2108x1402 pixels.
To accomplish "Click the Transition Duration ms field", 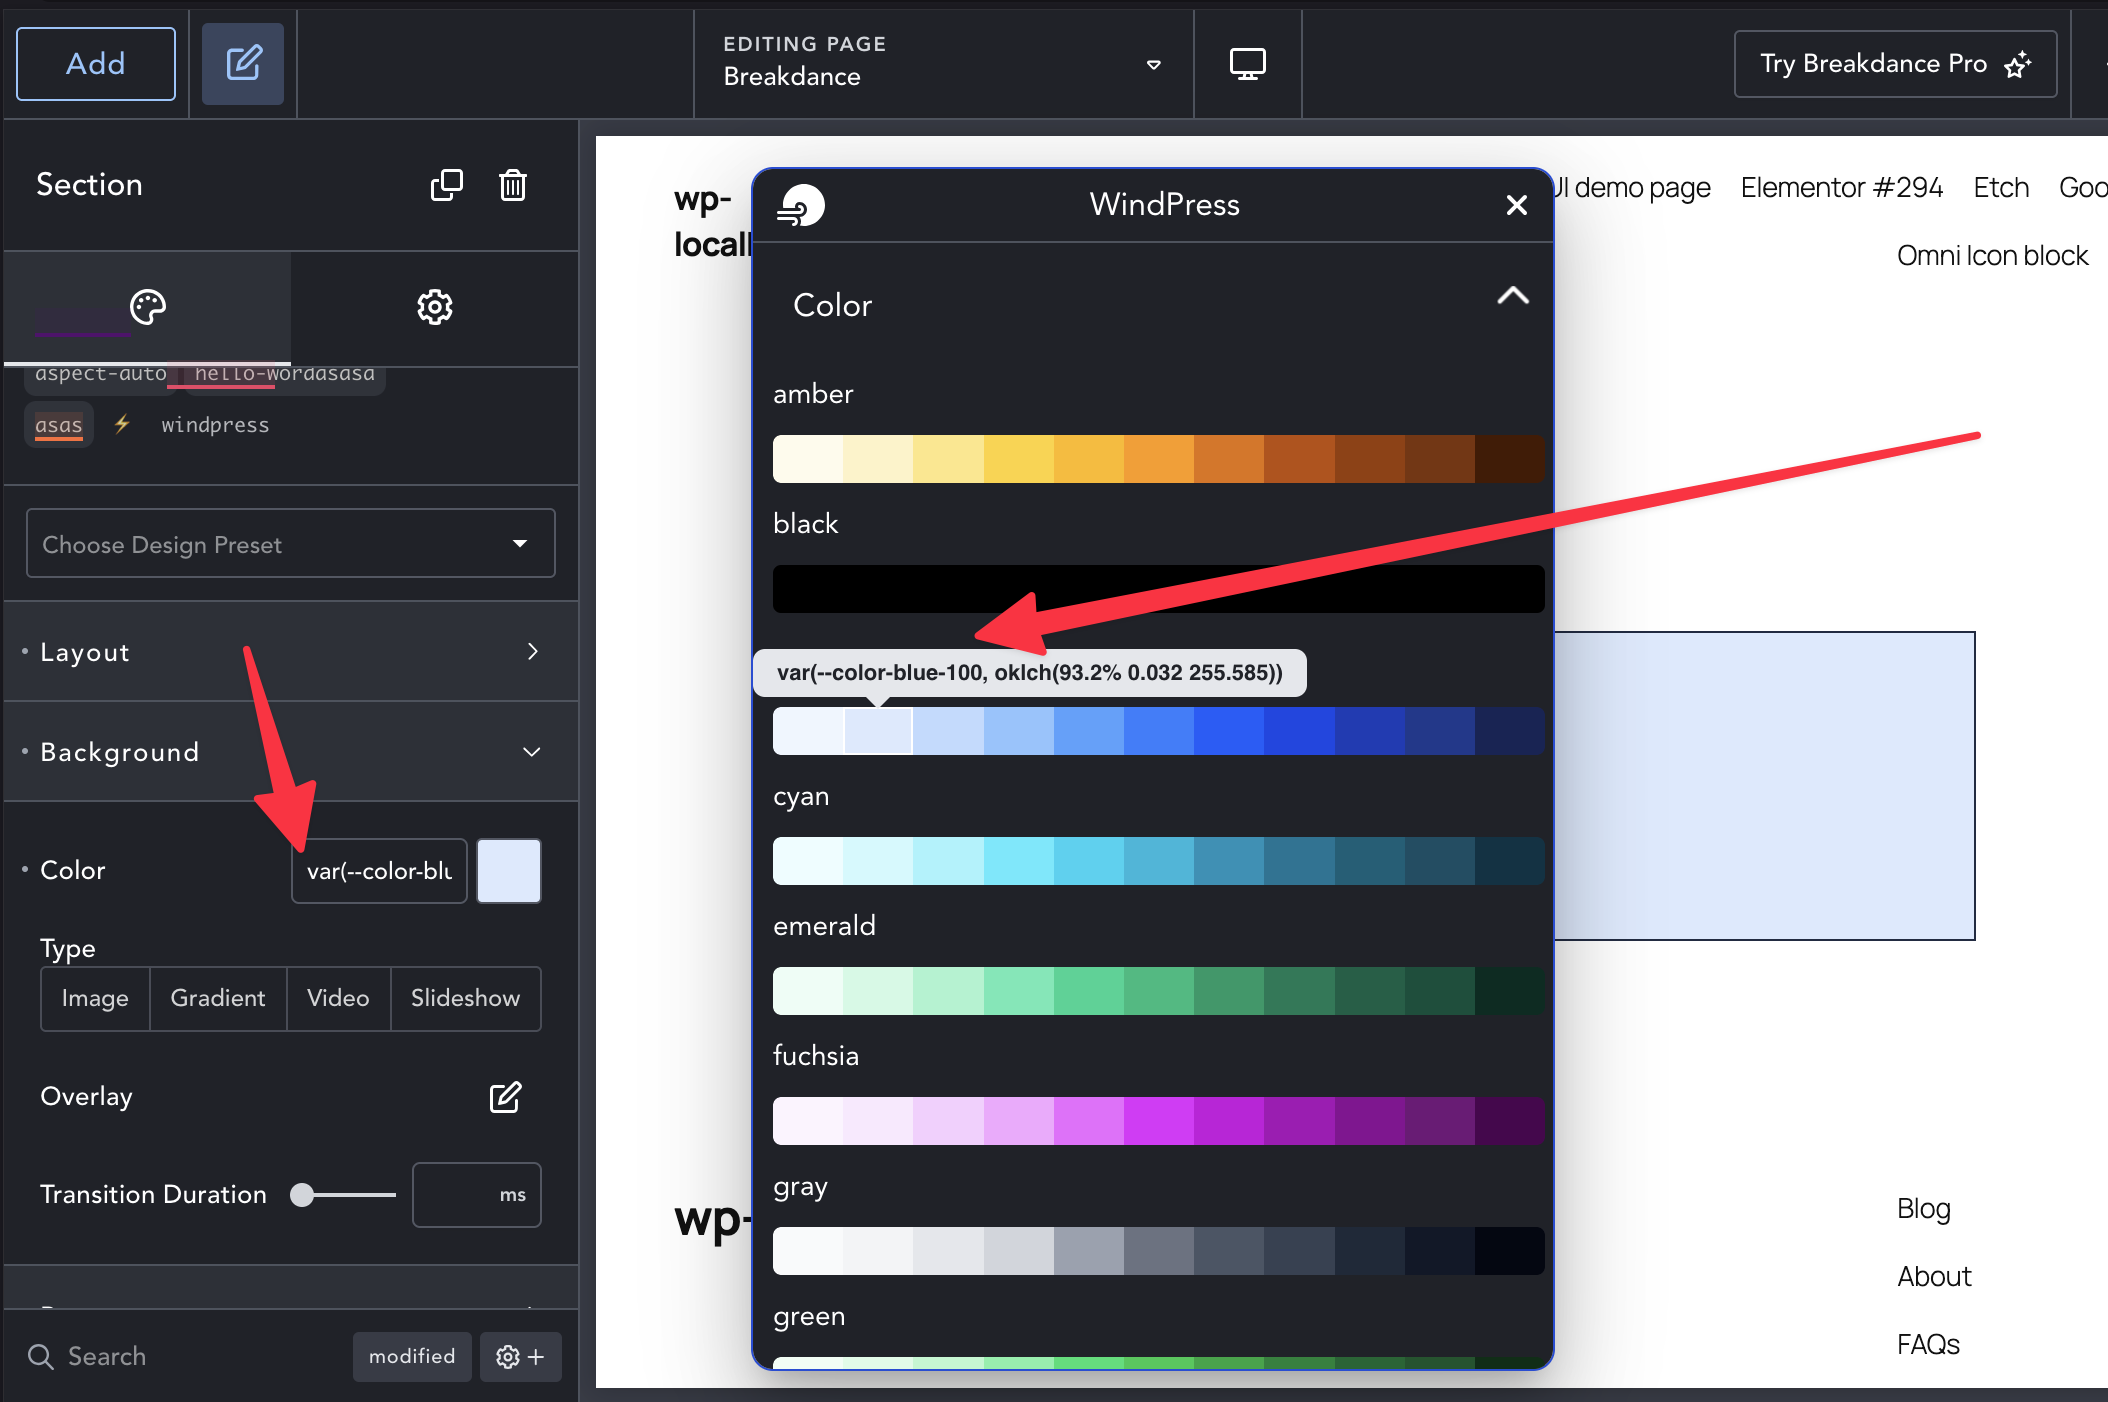I will pos(477,1195).
